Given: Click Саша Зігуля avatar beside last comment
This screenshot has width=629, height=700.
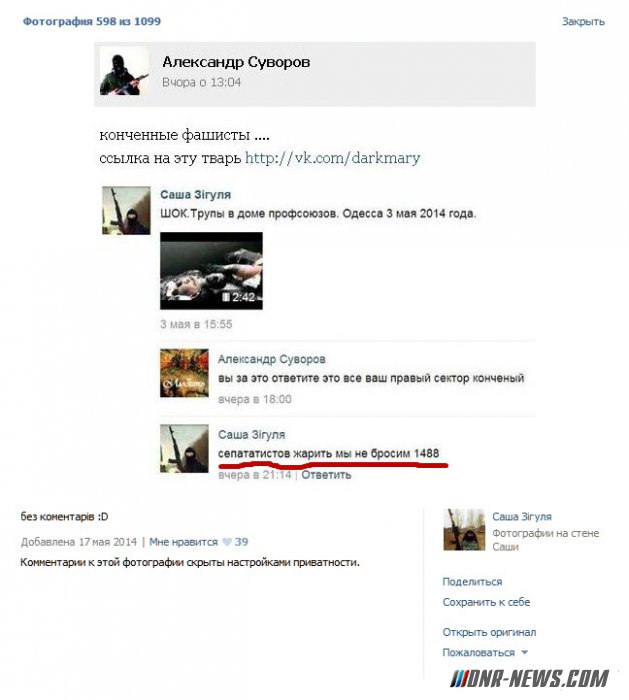Looking at the screenshot, I should pyautogui.click(x=184, y=448).
